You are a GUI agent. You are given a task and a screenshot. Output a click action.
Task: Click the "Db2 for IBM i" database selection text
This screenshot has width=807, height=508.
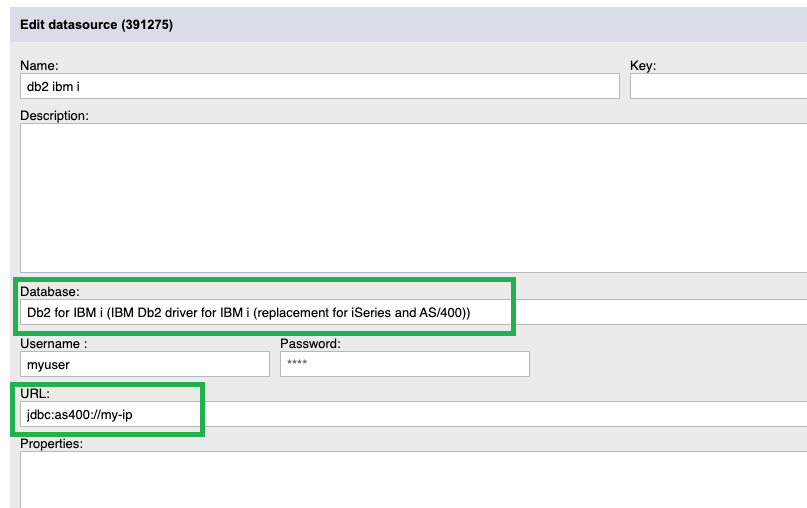65,312
